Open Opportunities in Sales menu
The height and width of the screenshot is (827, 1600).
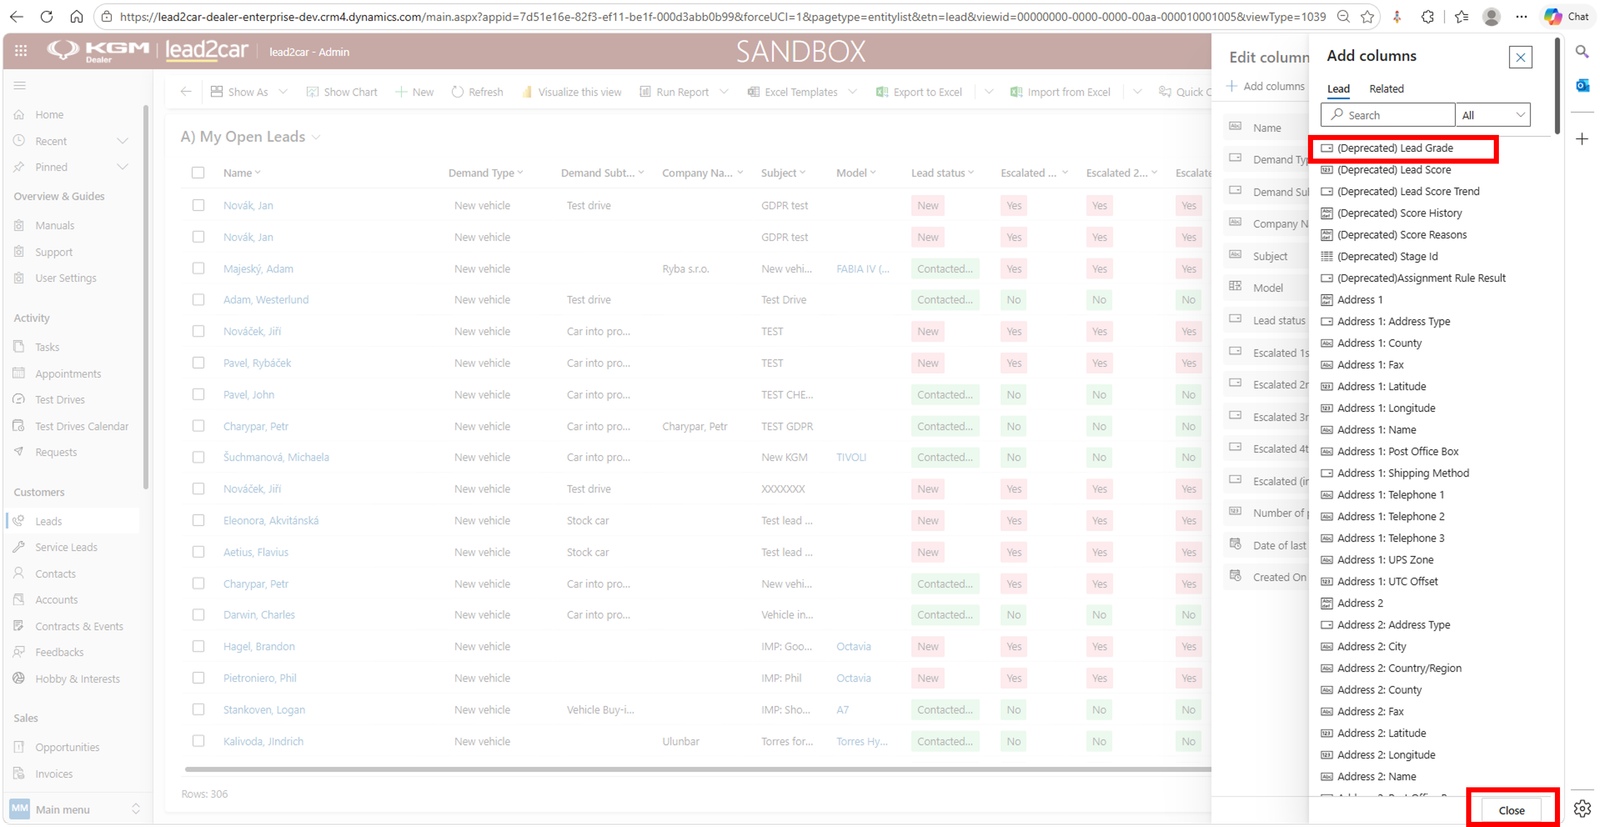coord(67,747)
